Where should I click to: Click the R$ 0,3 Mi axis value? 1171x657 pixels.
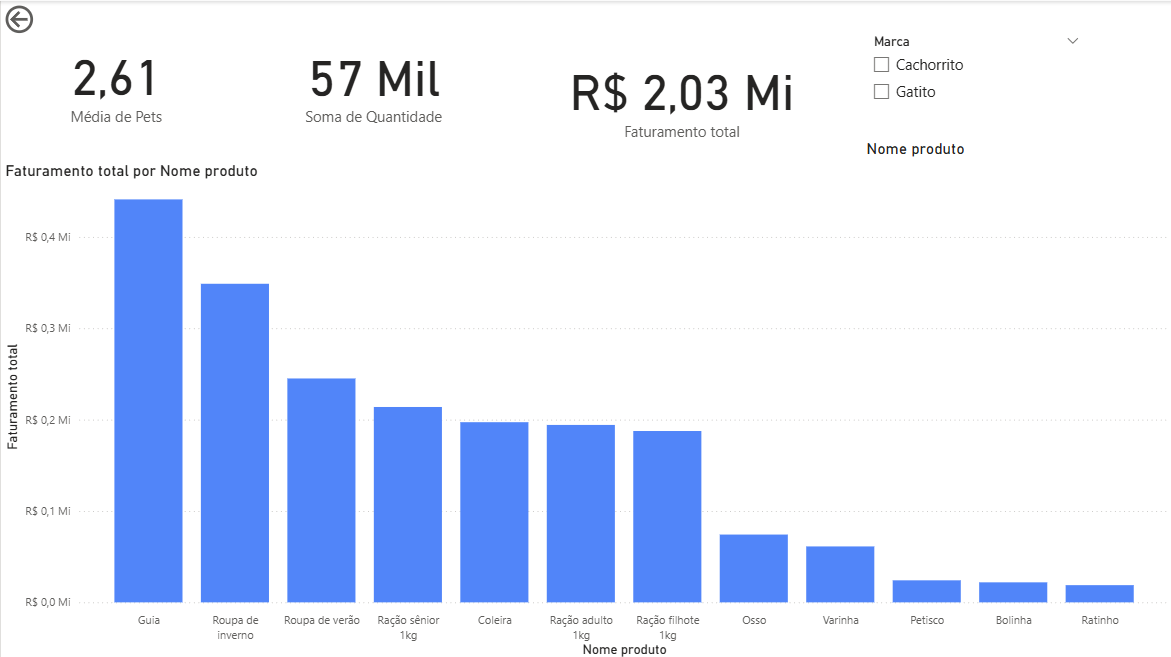point(48,328)
